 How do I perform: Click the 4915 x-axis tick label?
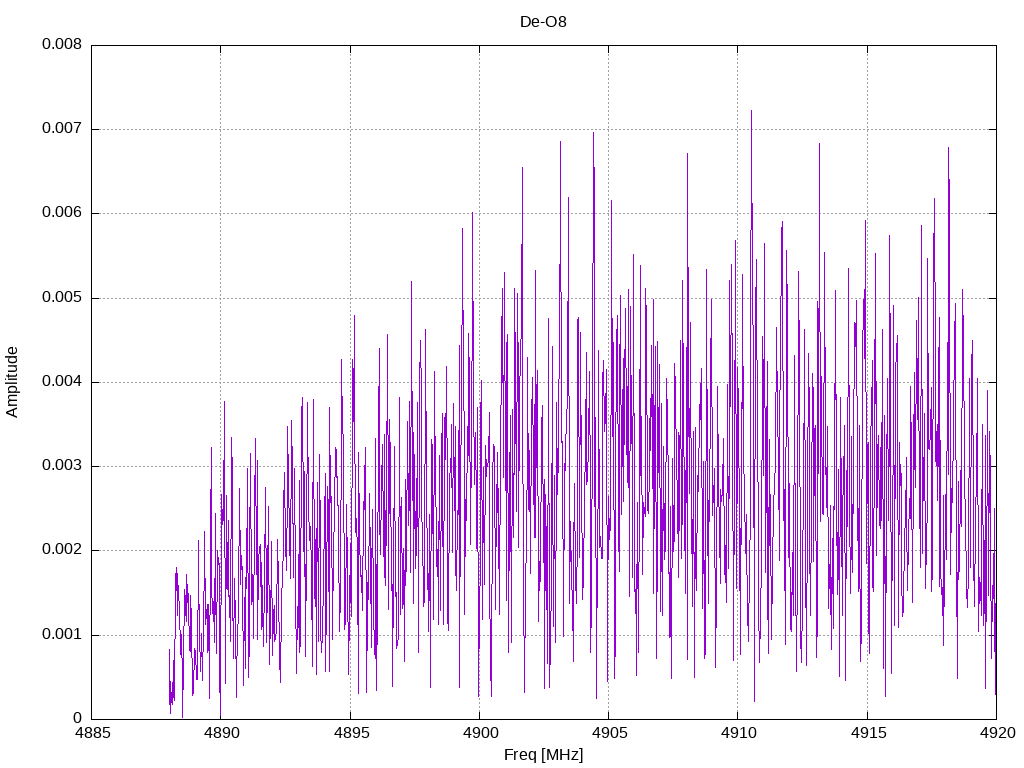867,733
